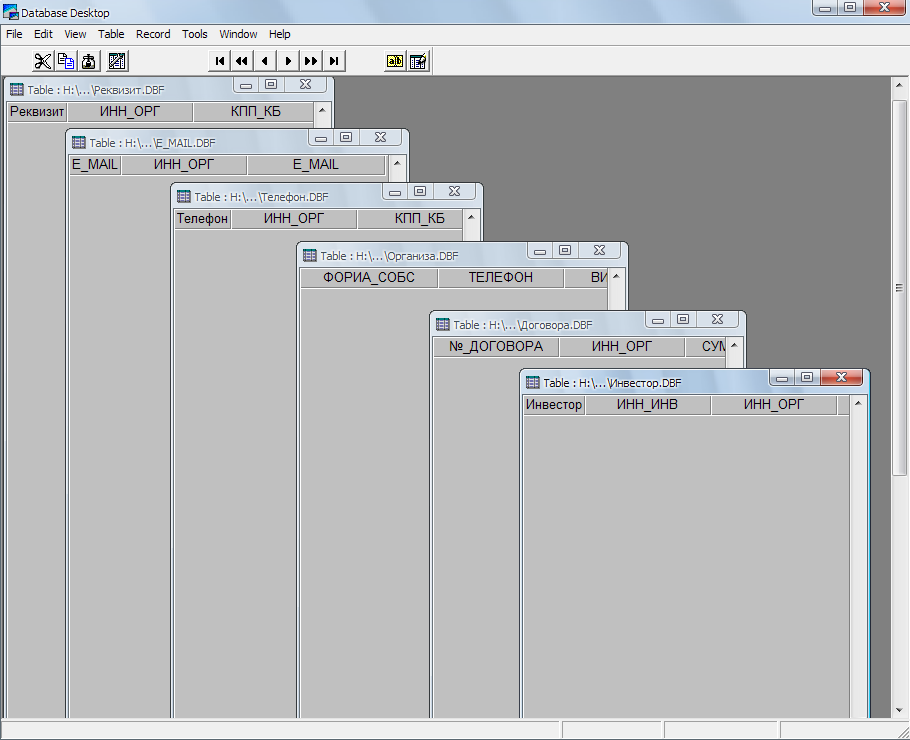This screenshot has width=910, height=740.
Task: Click the Copy toolbar icon
Action: tap(66, 61)
